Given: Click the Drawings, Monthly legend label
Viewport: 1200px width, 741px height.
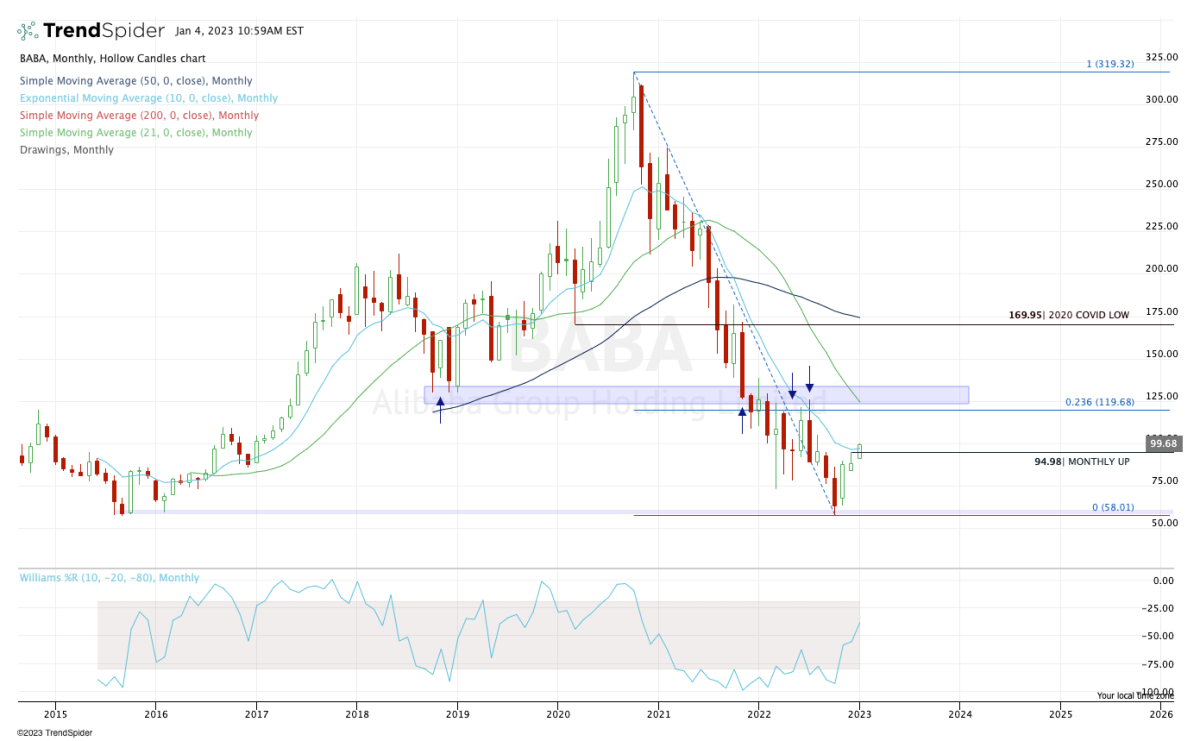Looking at the screenshot, I should [x=66, y=150].
